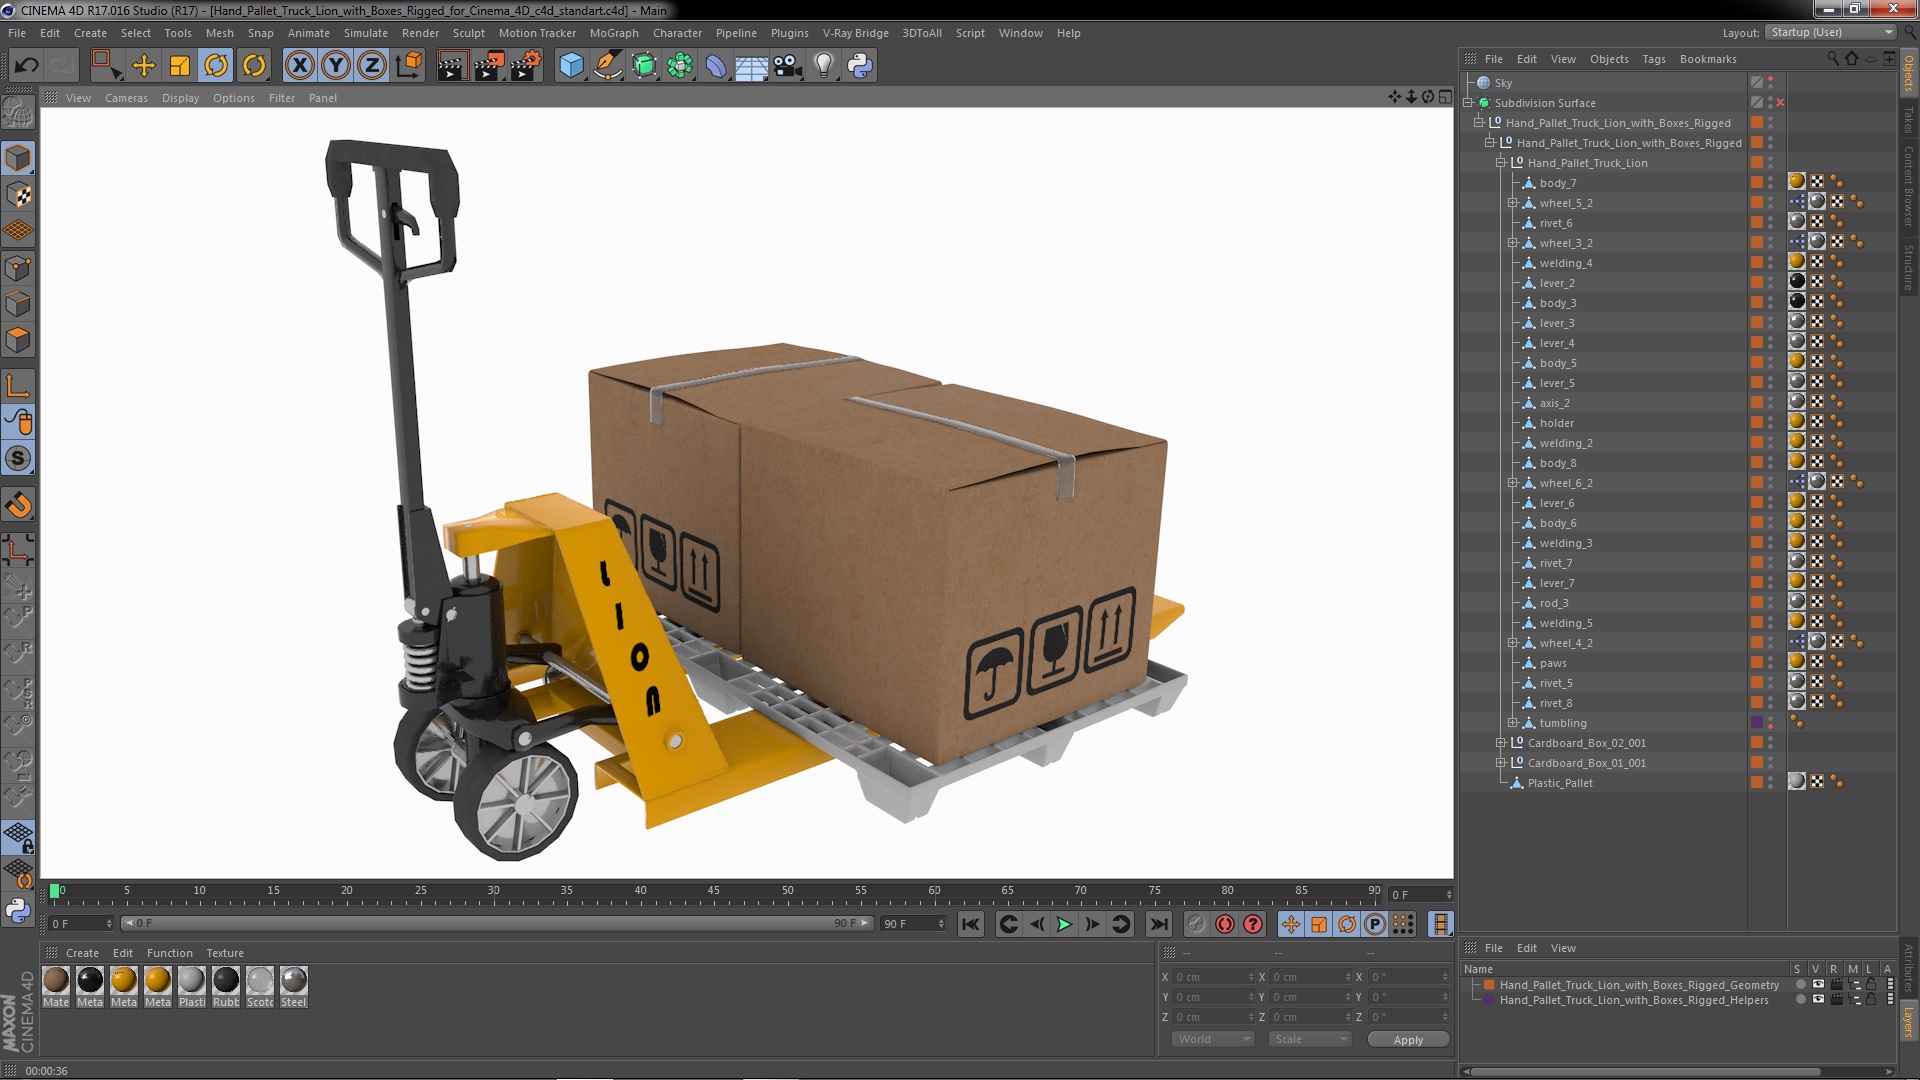The height and width of the screenshot is (1080, 1920).
Task: Click Render View clapperboard icon
Action: point(452,66)
